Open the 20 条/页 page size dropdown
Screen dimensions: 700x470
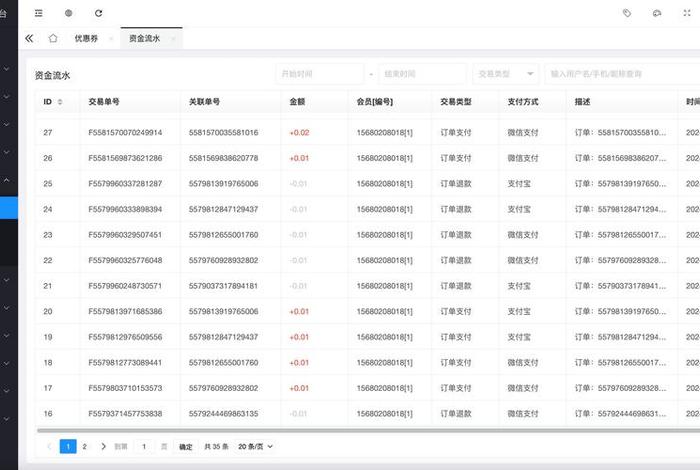255,446
